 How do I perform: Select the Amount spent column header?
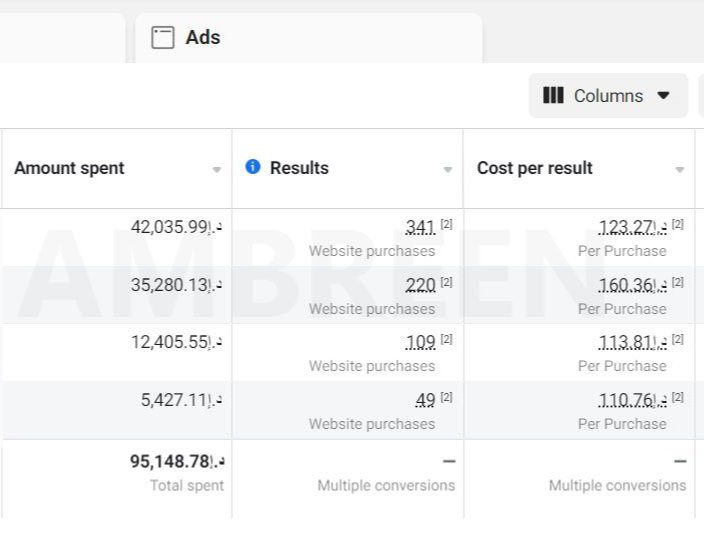pyautogui.click(x=70, y=168)
